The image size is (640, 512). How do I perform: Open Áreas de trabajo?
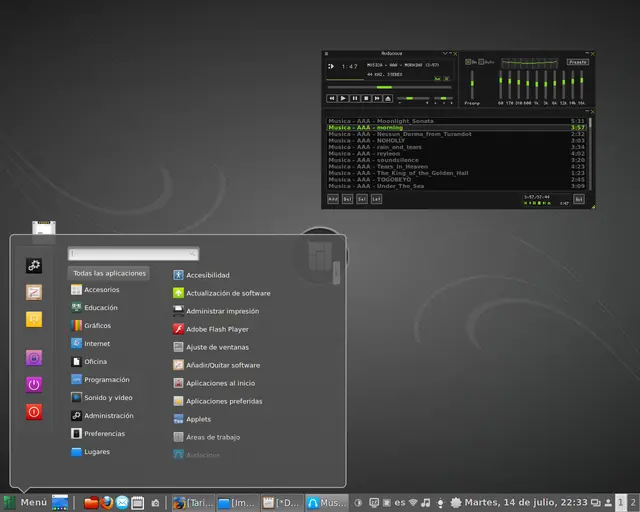[x=206, y=437]
